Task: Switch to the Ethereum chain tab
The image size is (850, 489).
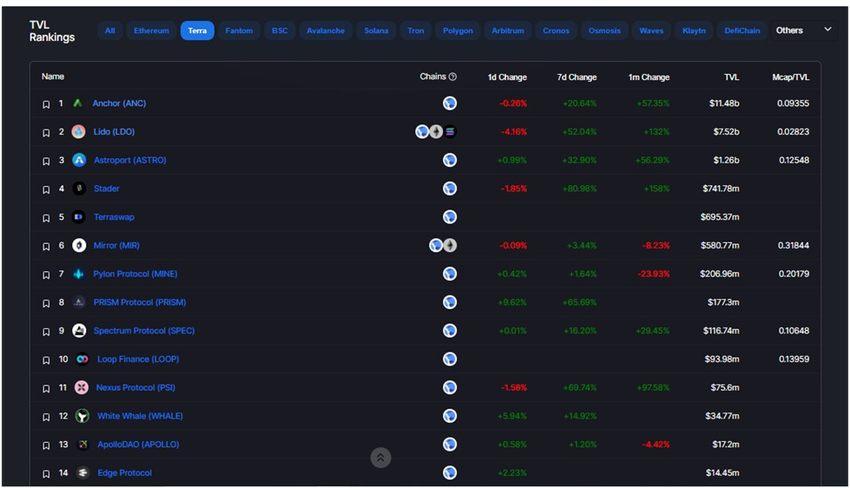Action: pyautogui.click(x=151, y=30)
